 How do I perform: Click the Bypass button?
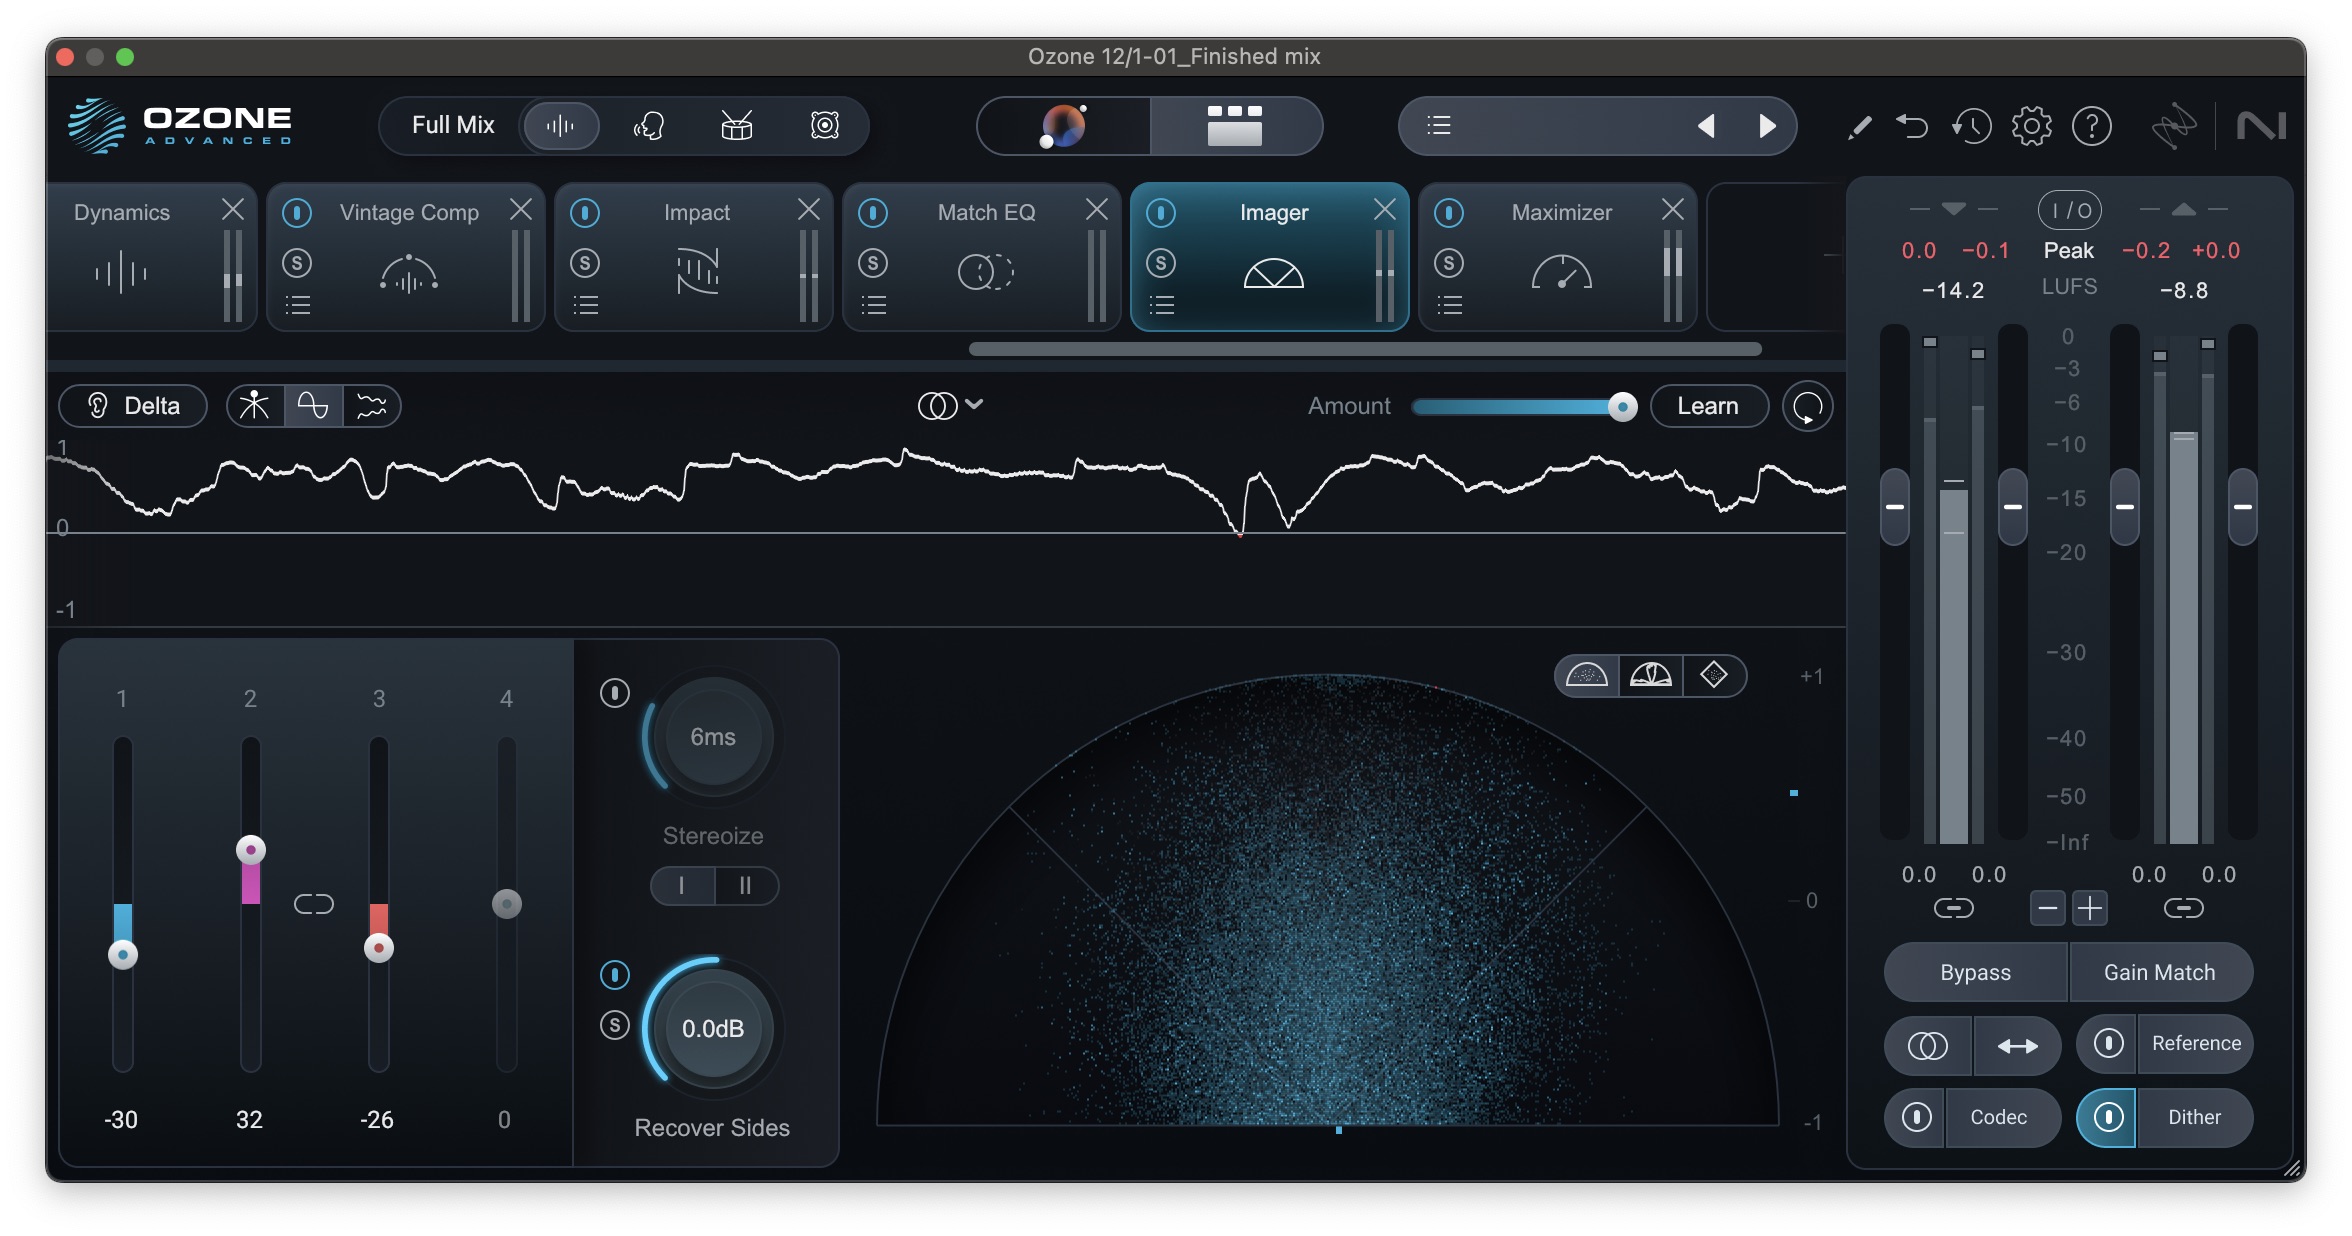(x=1975, y=972)
